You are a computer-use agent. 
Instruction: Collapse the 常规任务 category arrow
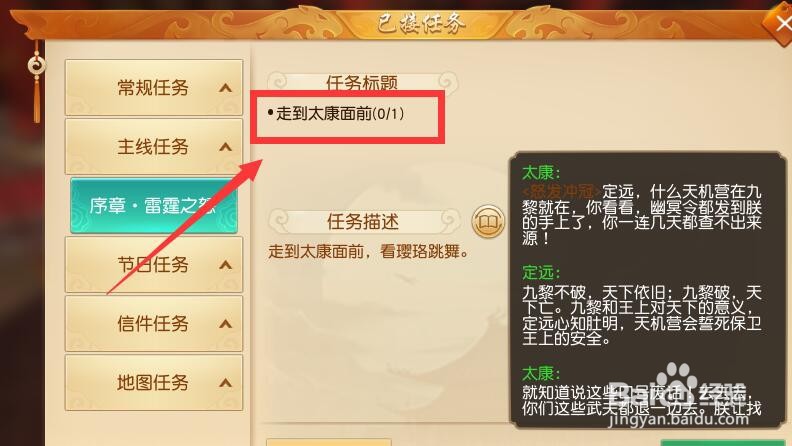225,88
